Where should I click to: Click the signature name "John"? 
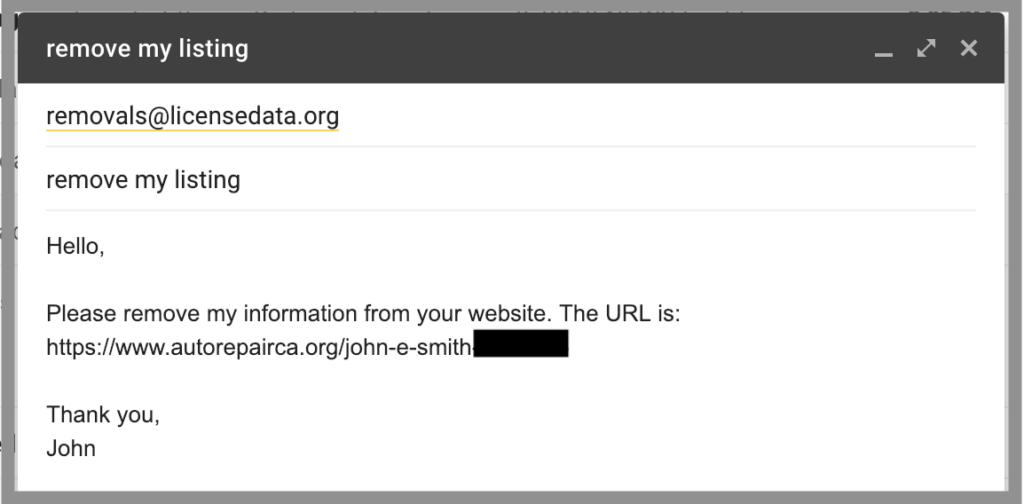(71, 447)
